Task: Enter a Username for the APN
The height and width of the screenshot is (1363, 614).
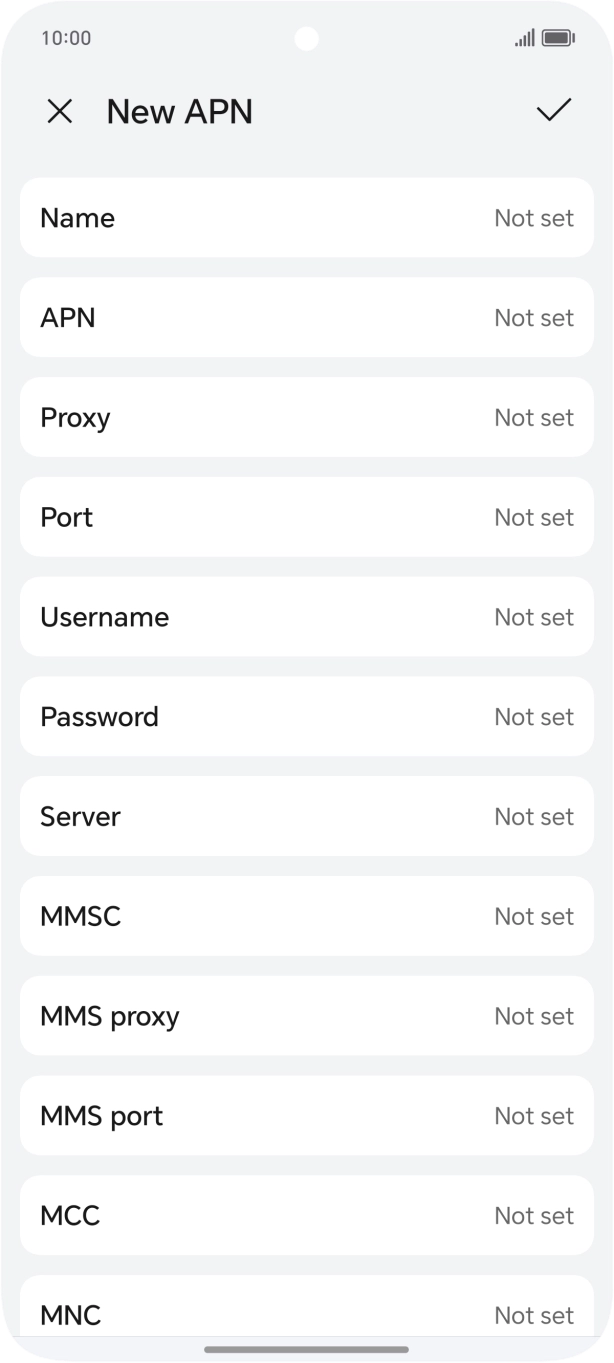Action: click(306, 617)
